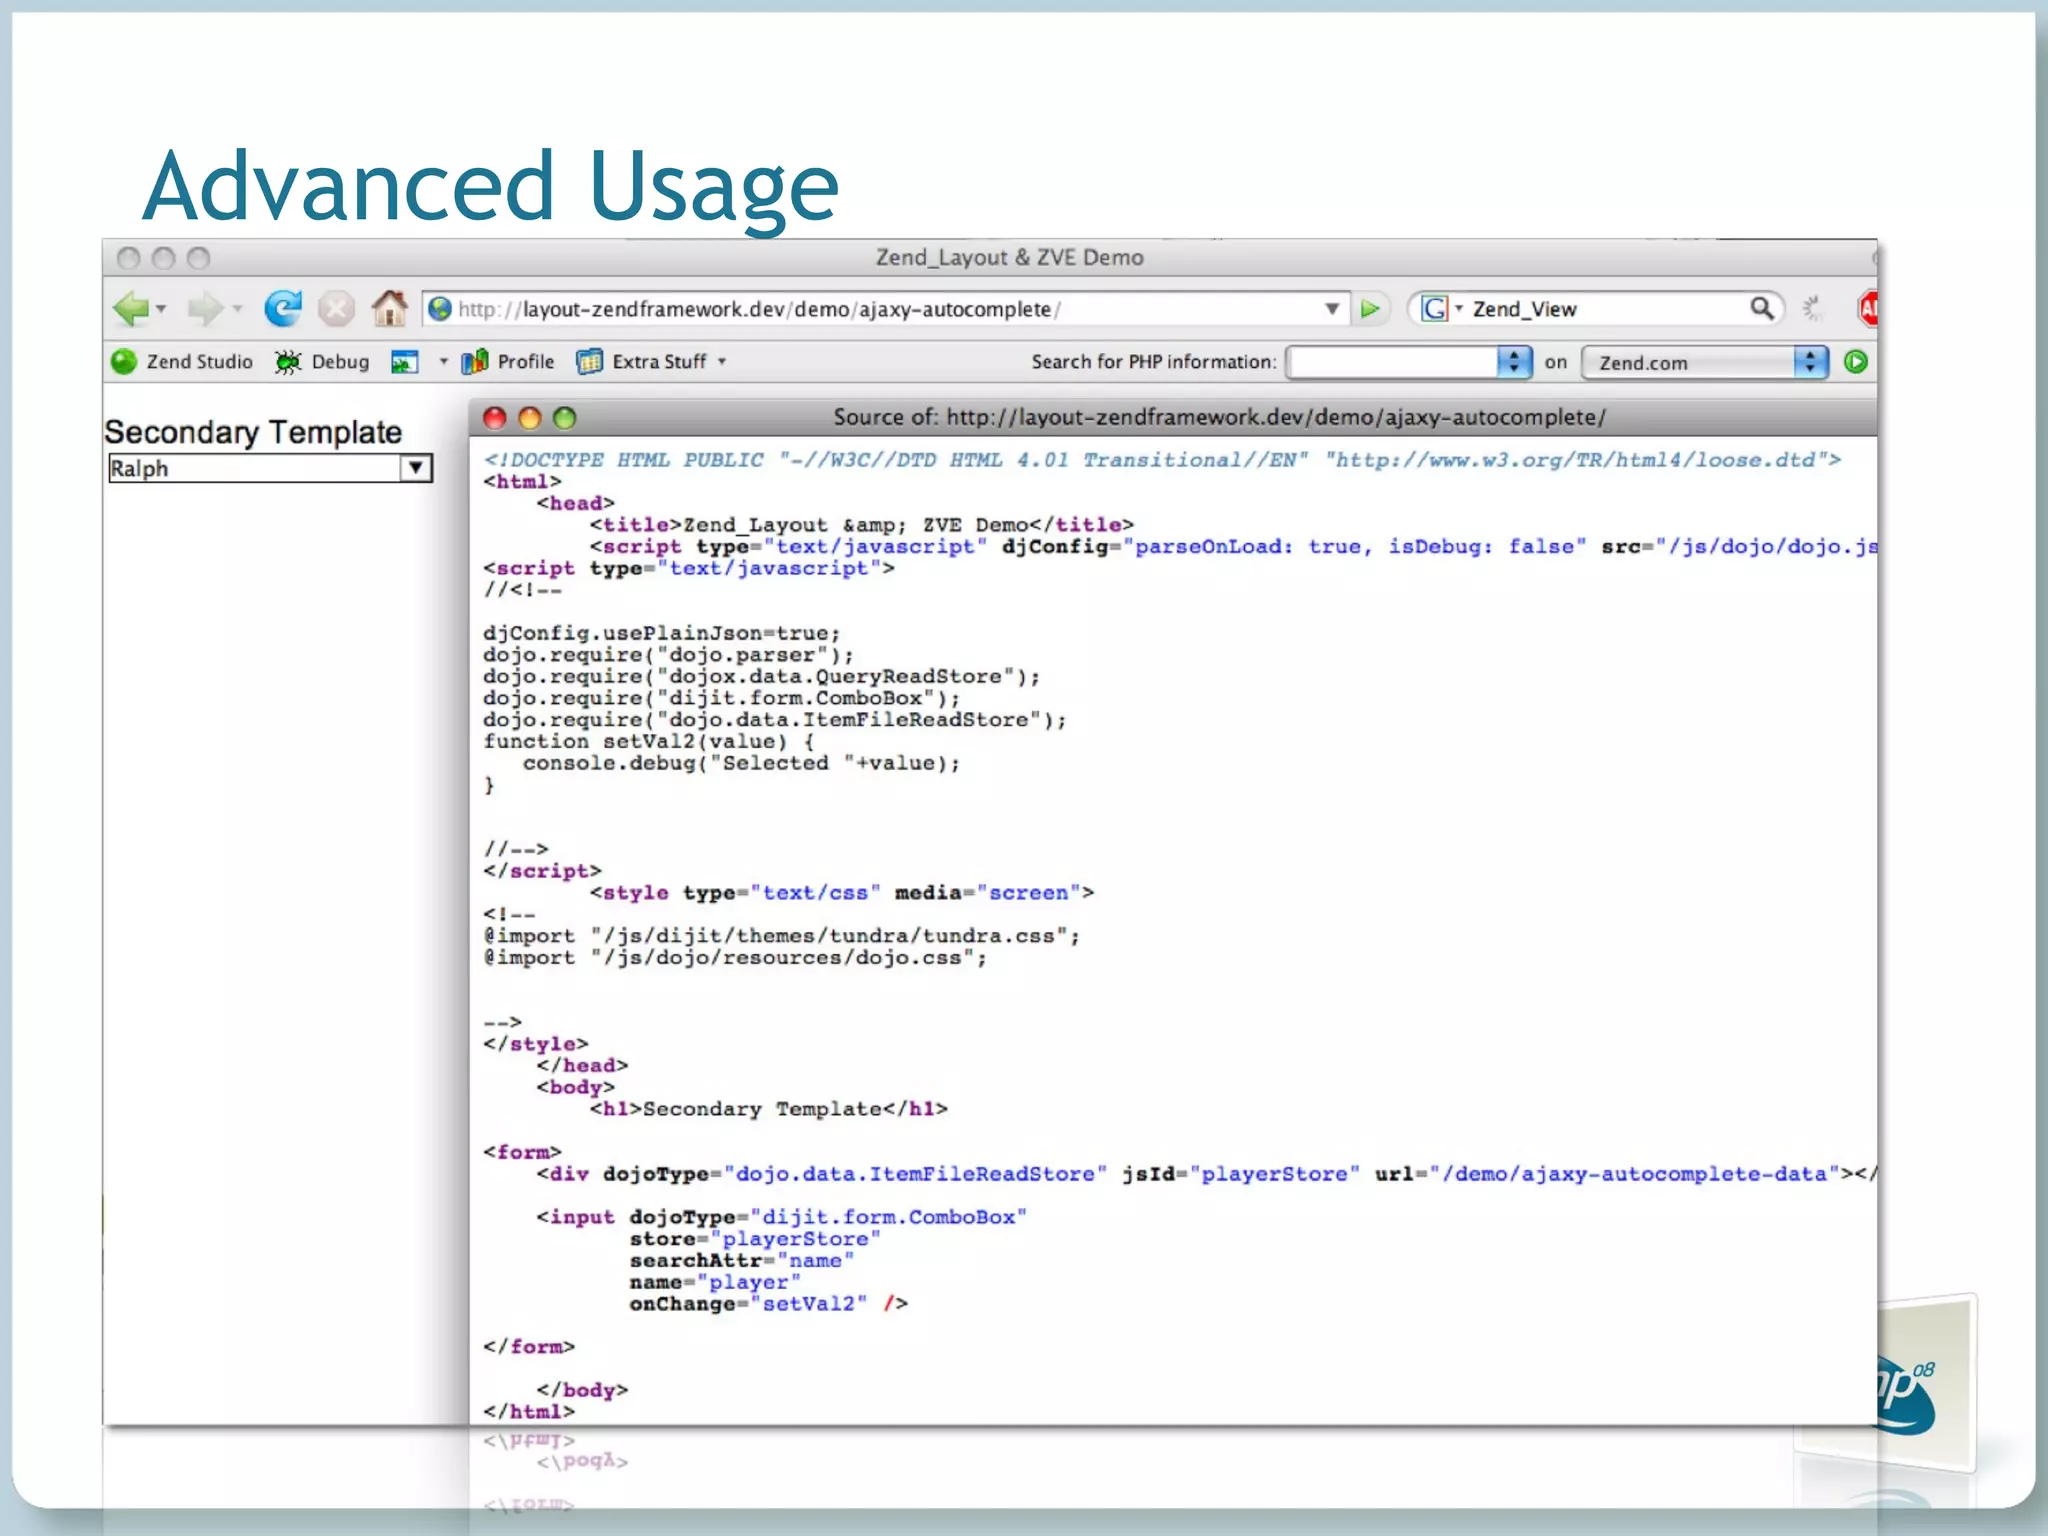Viewport: 2048px width, 1536px height.
Task: Click the browser window title Zend_Layout & ZVE Demo
Action: [x=1010, y=257]
